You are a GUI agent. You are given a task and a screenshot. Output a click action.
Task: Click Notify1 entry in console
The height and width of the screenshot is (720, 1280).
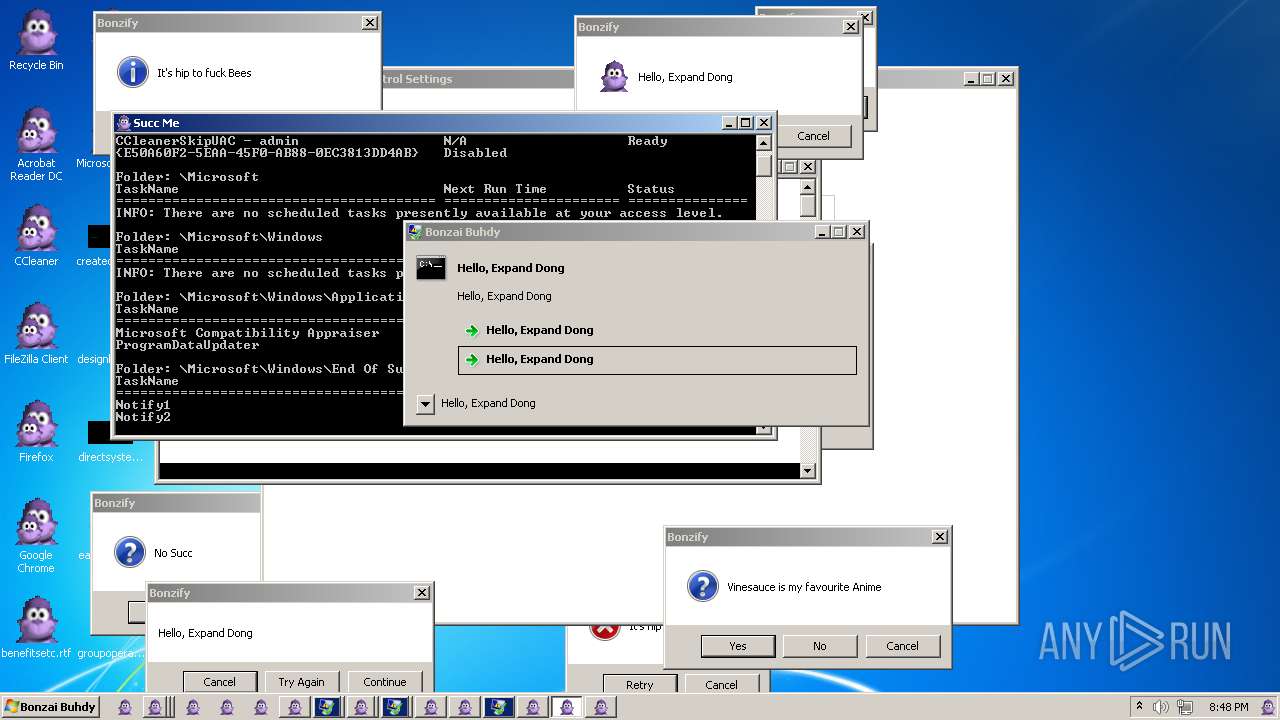[x=143, y=405]
